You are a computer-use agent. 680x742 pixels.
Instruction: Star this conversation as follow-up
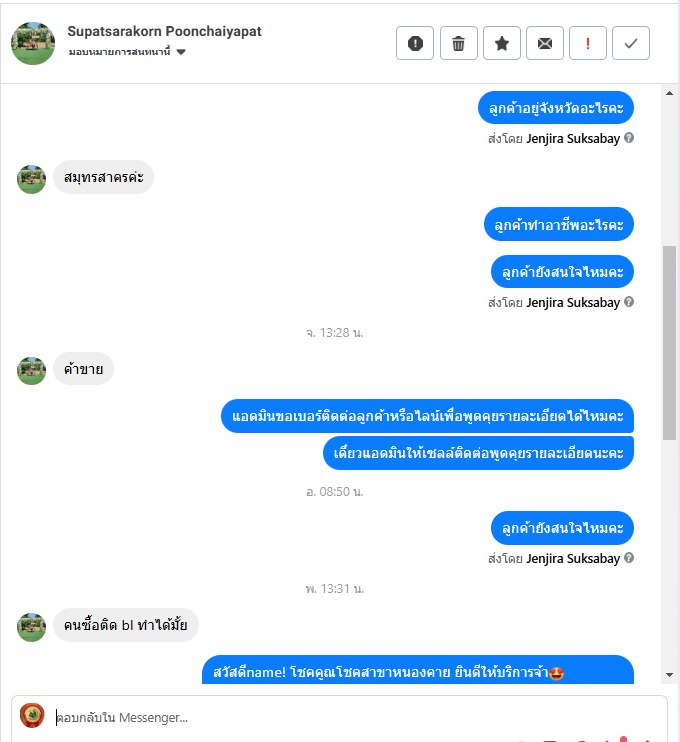502,44
